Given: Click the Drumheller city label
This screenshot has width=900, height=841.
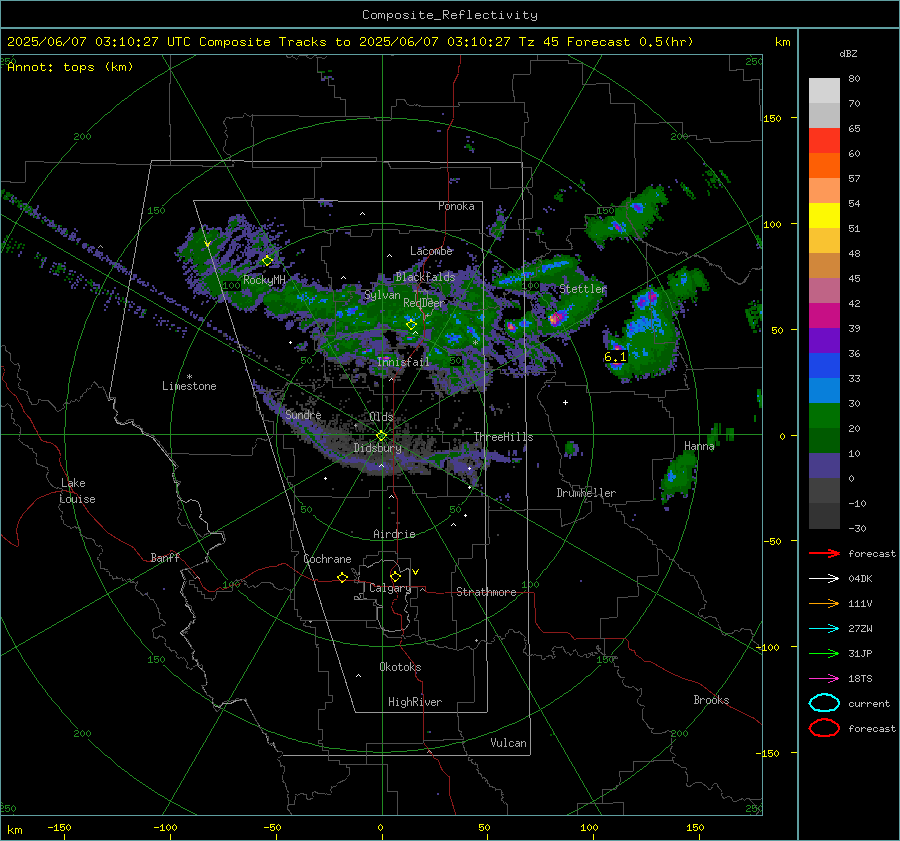Looking at the screenshot, I should (586, 493).
